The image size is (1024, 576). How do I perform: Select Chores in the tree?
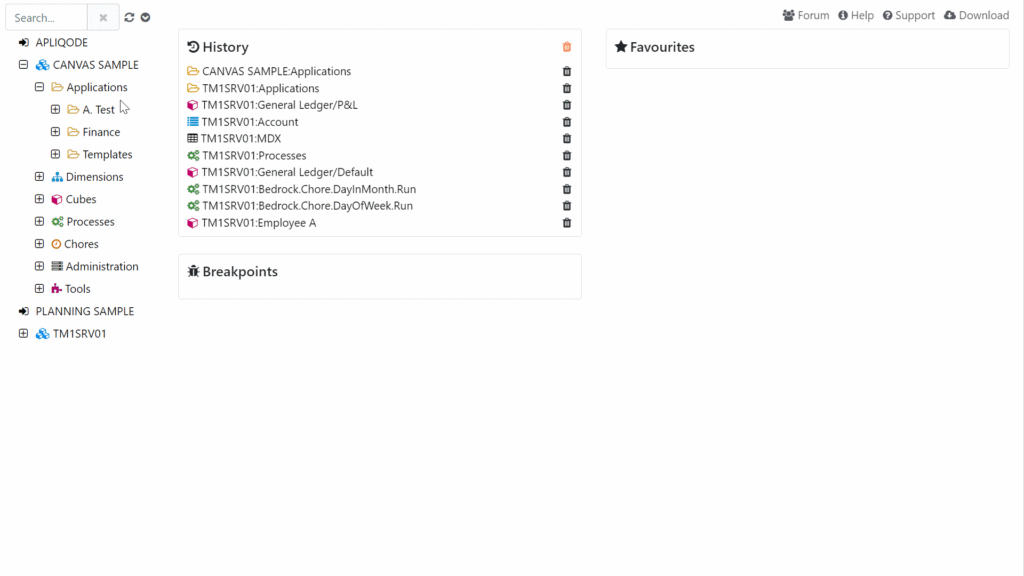[81, 244]
